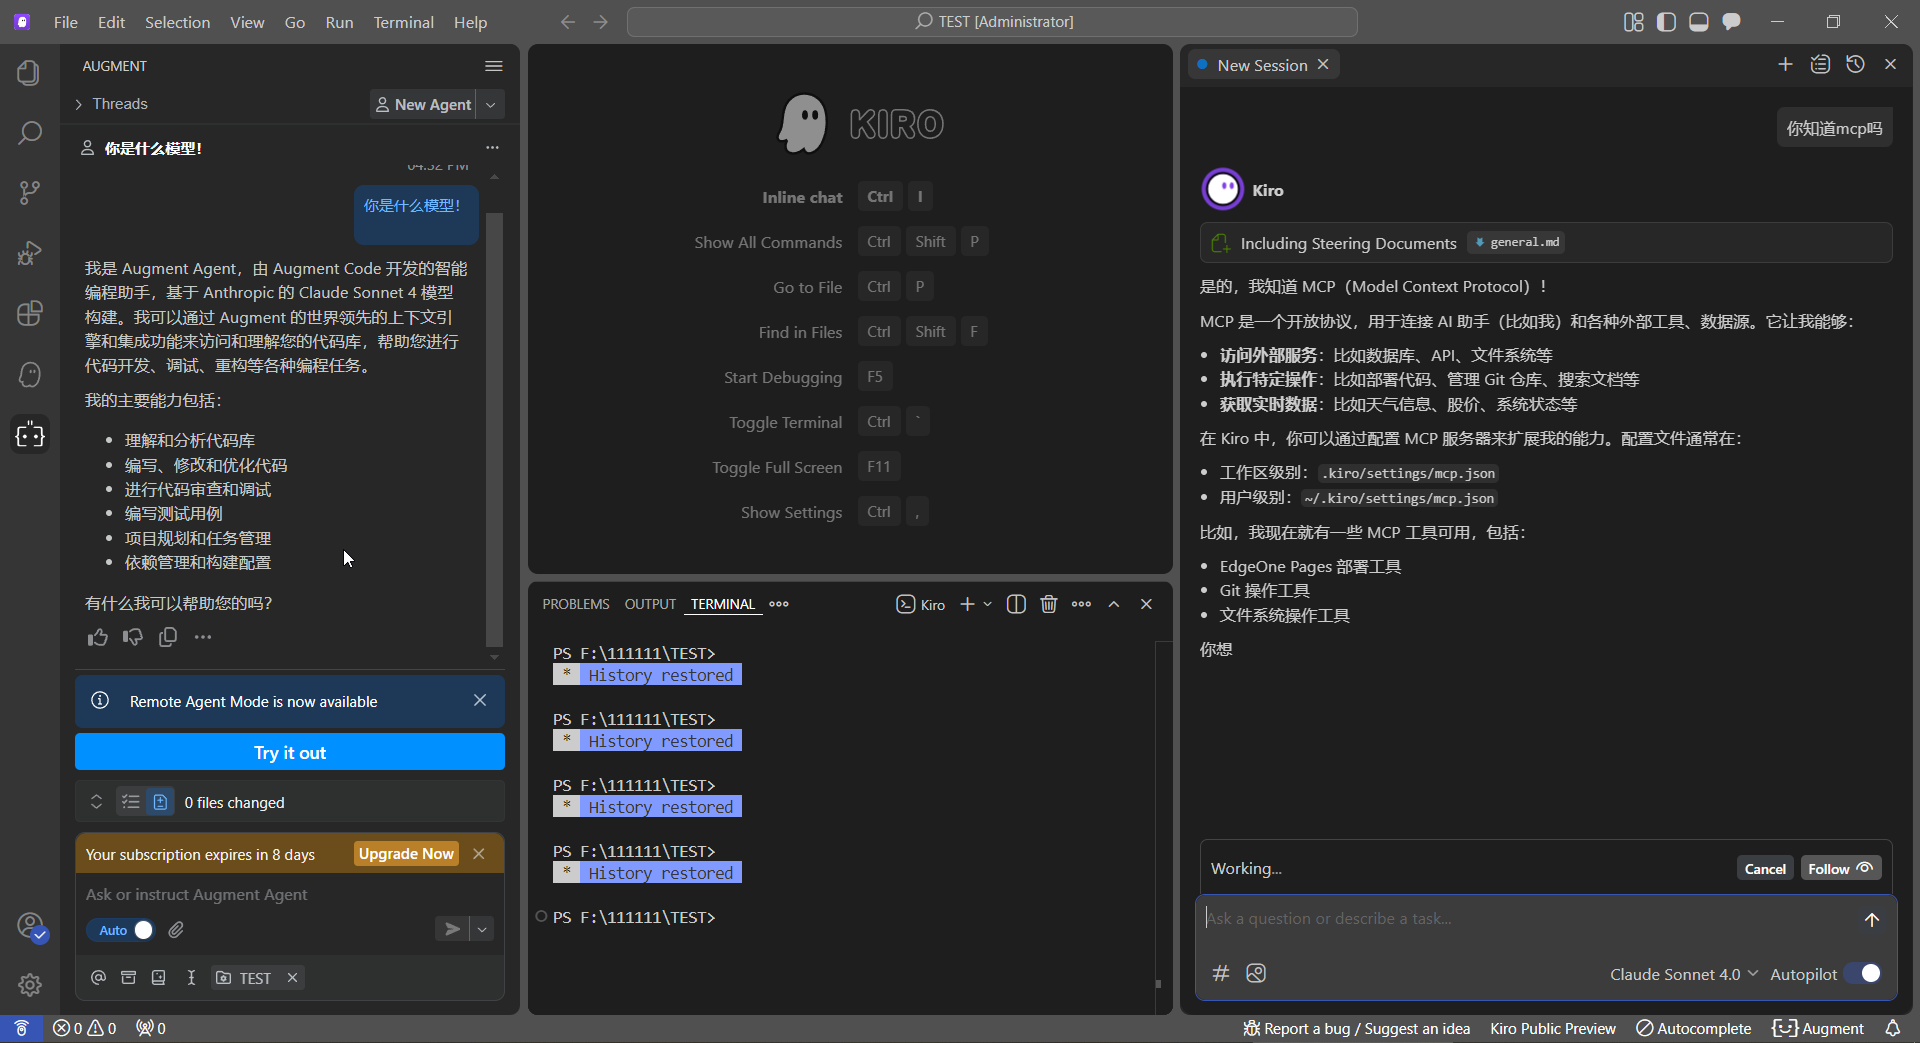Click Report a bug / Suggest an idea
Screen dimensions: 1920x1043
(x=1357, y=1028)
